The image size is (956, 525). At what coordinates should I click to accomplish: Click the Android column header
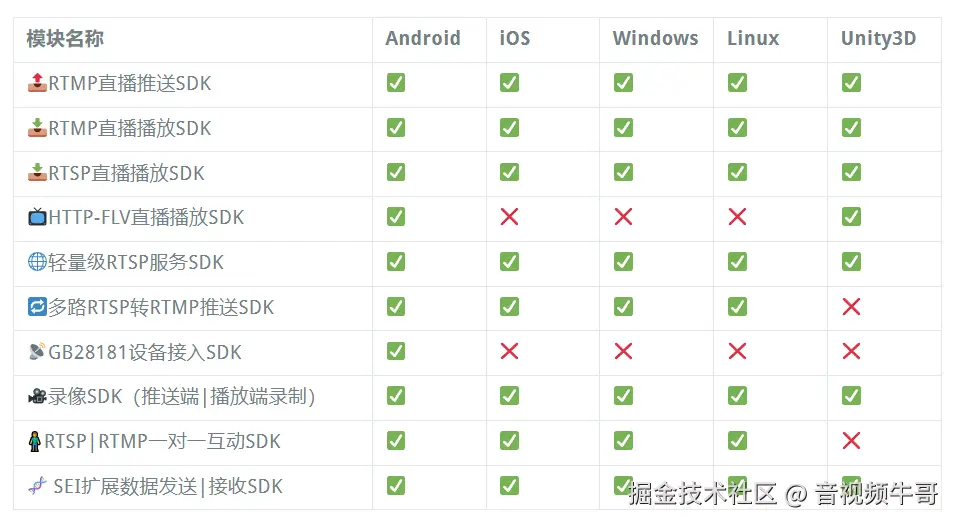[423, 39]
